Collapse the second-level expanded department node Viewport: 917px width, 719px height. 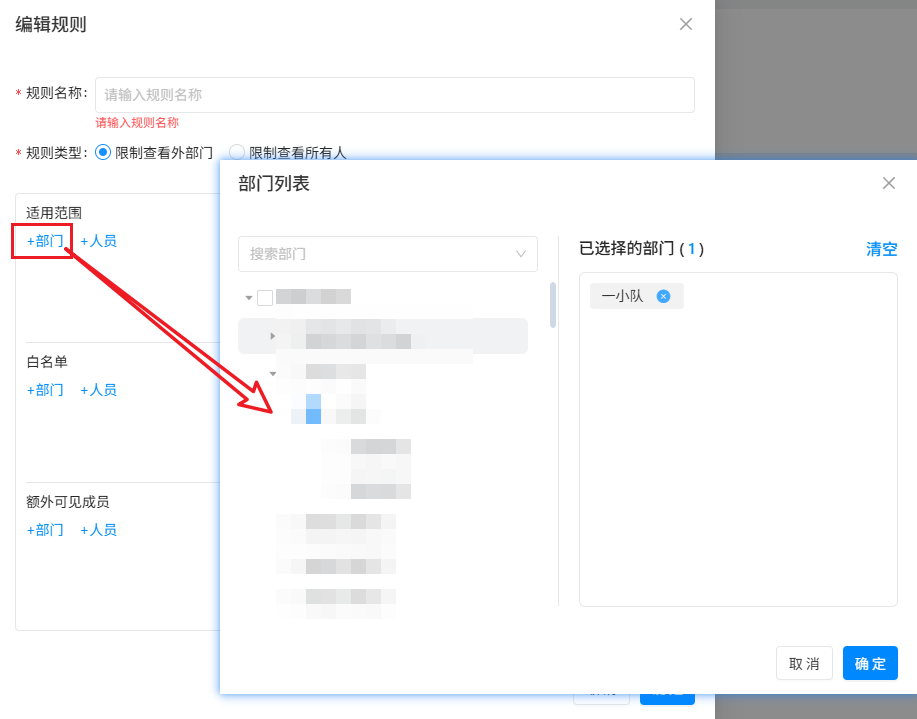[x=272, y=373]
